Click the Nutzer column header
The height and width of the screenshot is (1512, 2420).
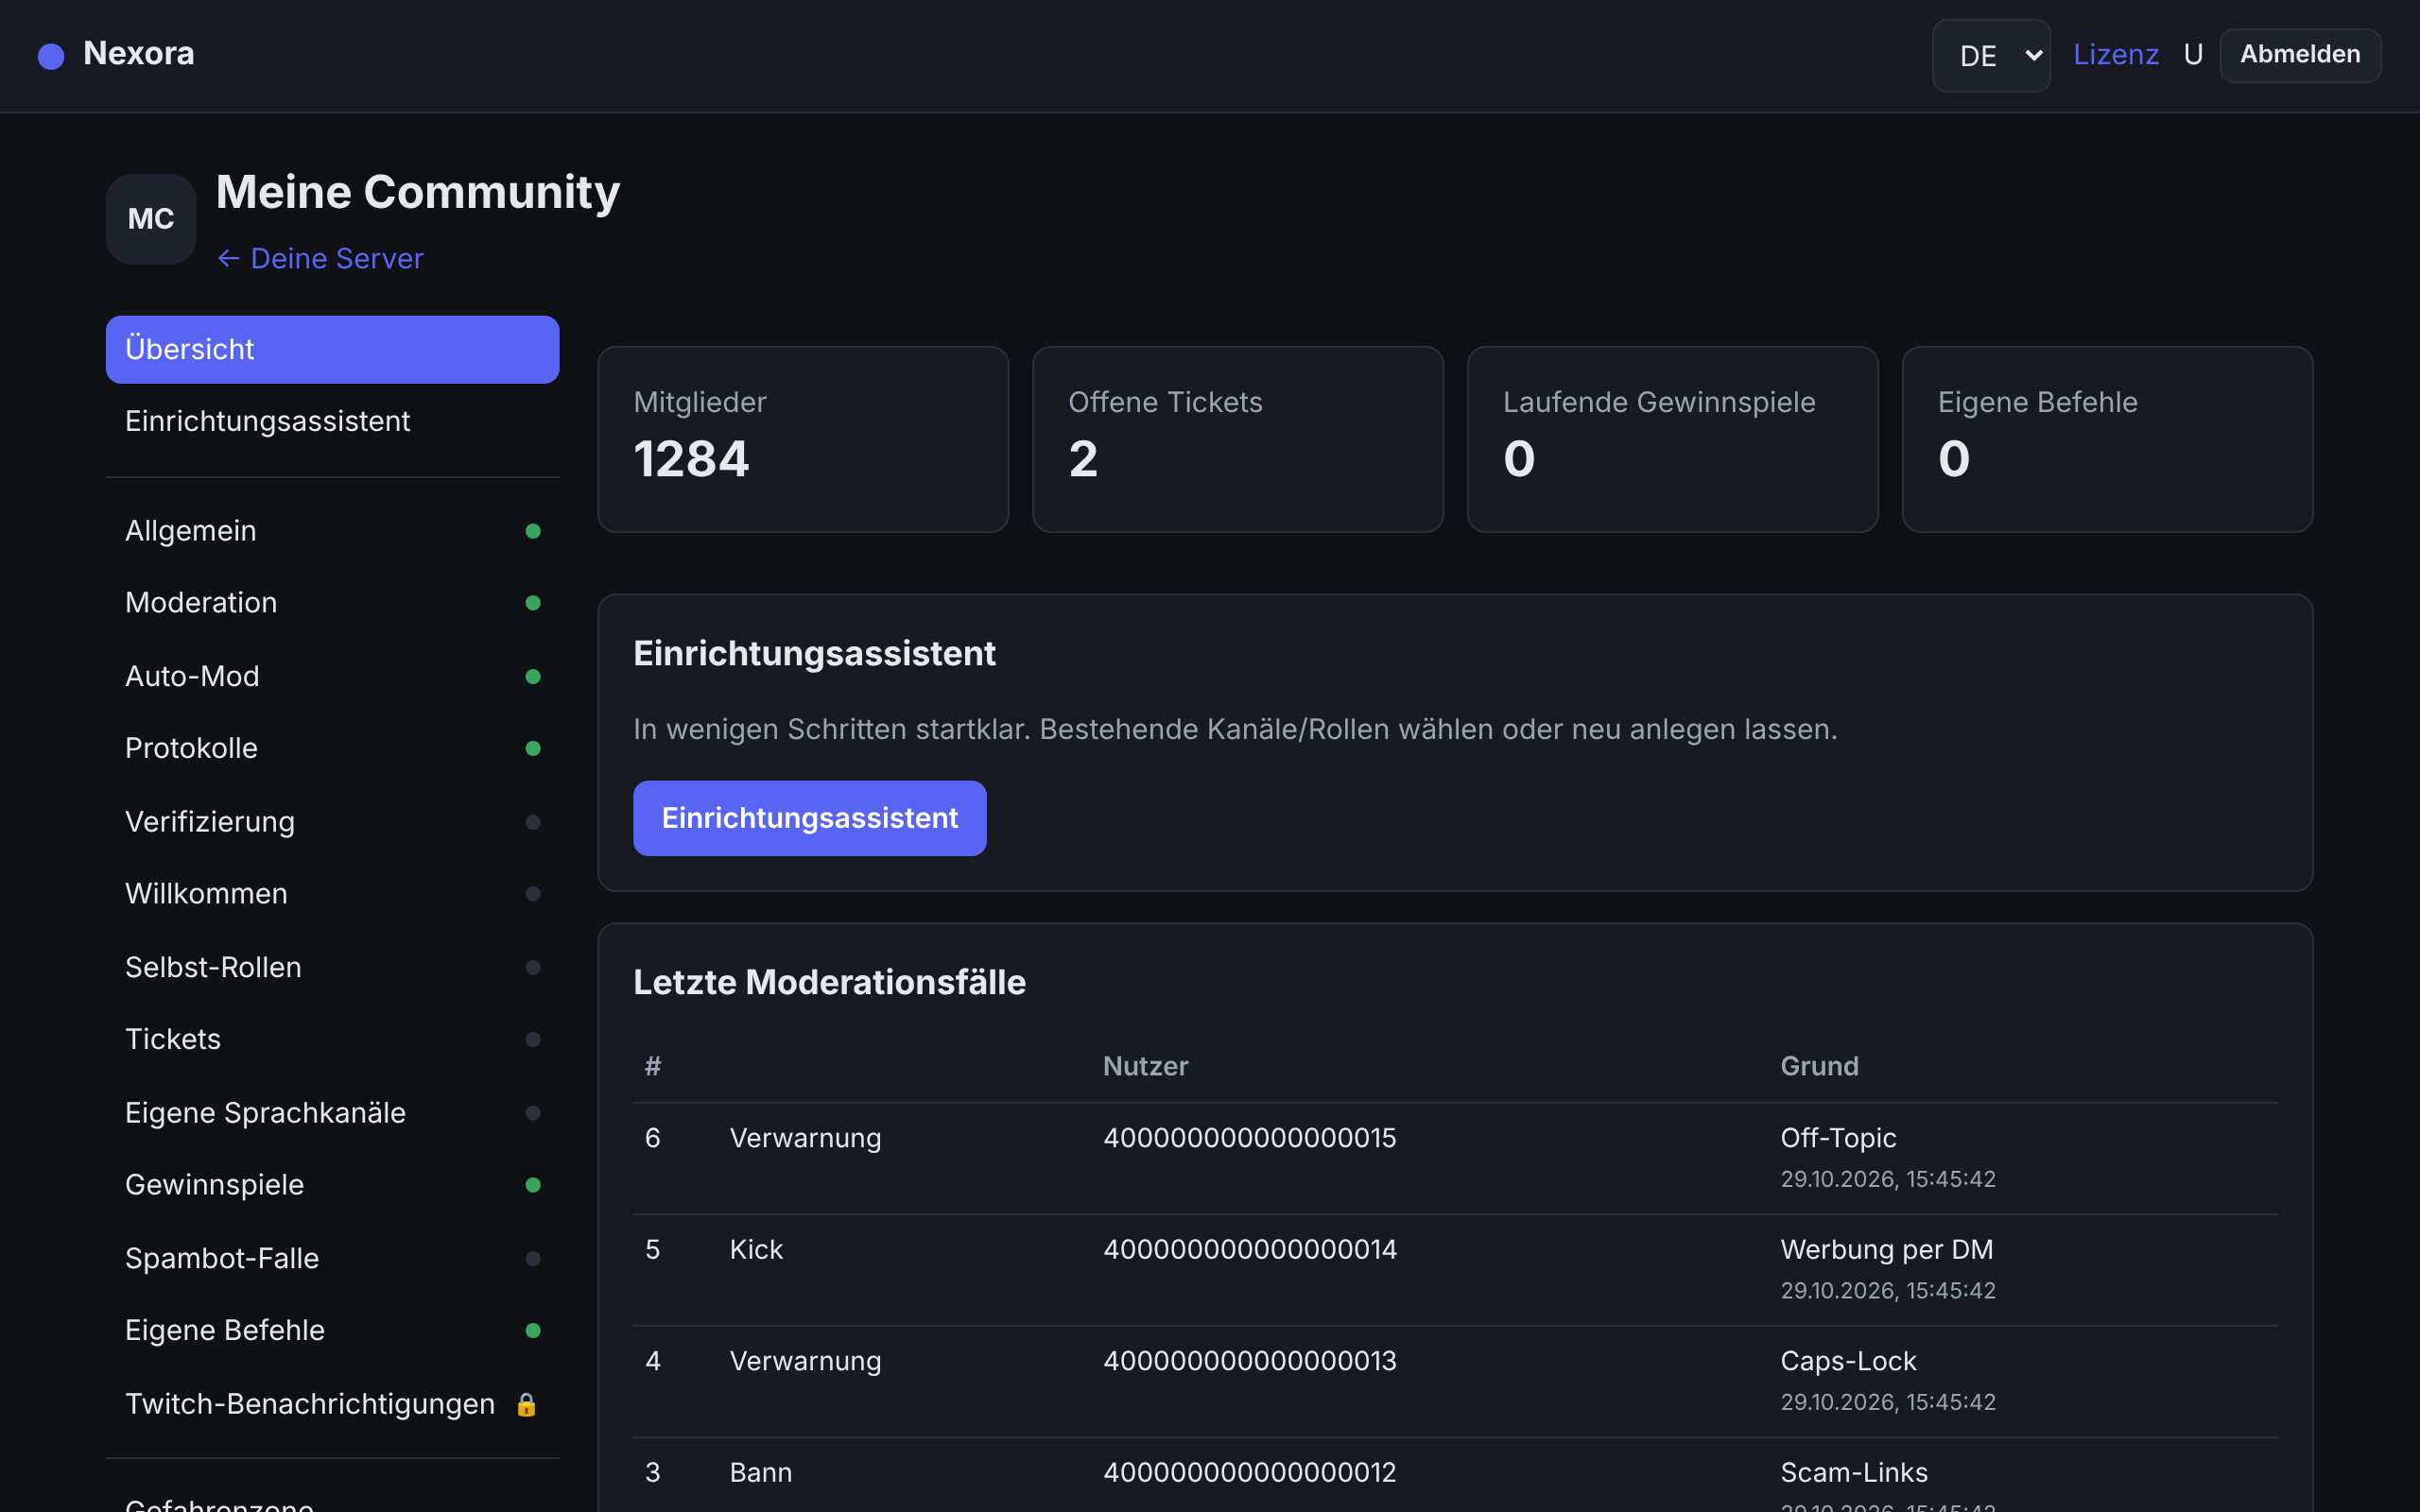tap(1145, 1067)
